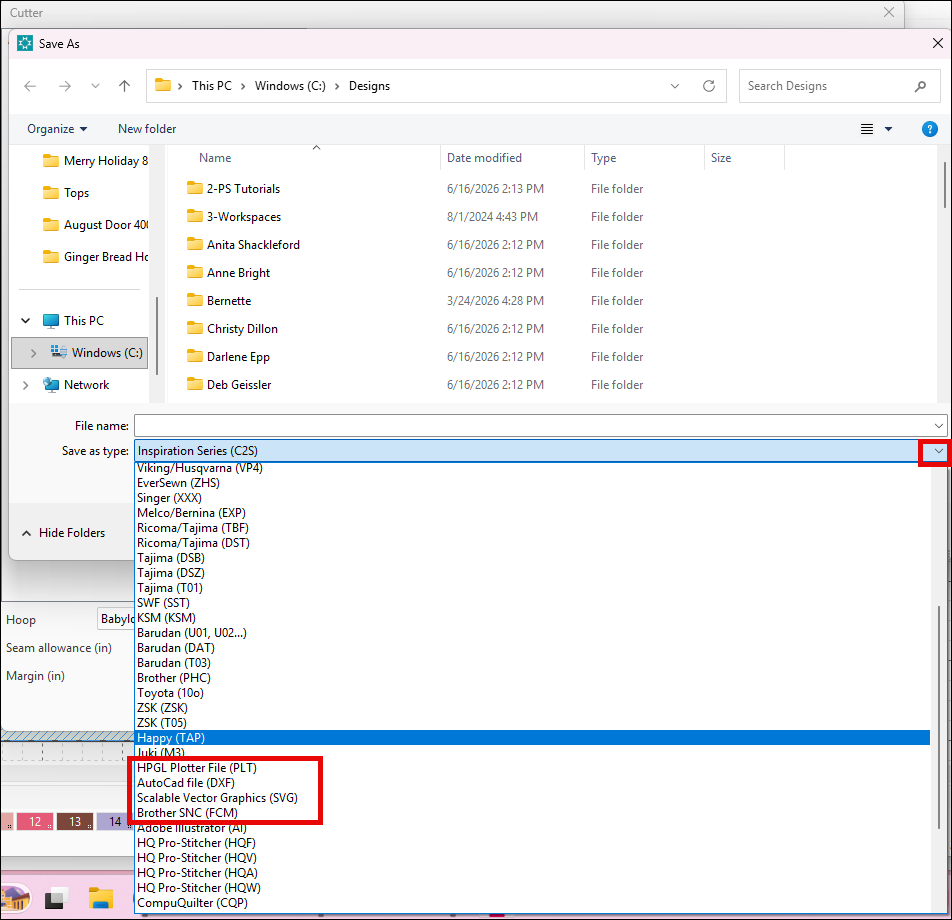Select color swatch 12 in Cutter window
This screenshot has width=952, height=920.
35,822
